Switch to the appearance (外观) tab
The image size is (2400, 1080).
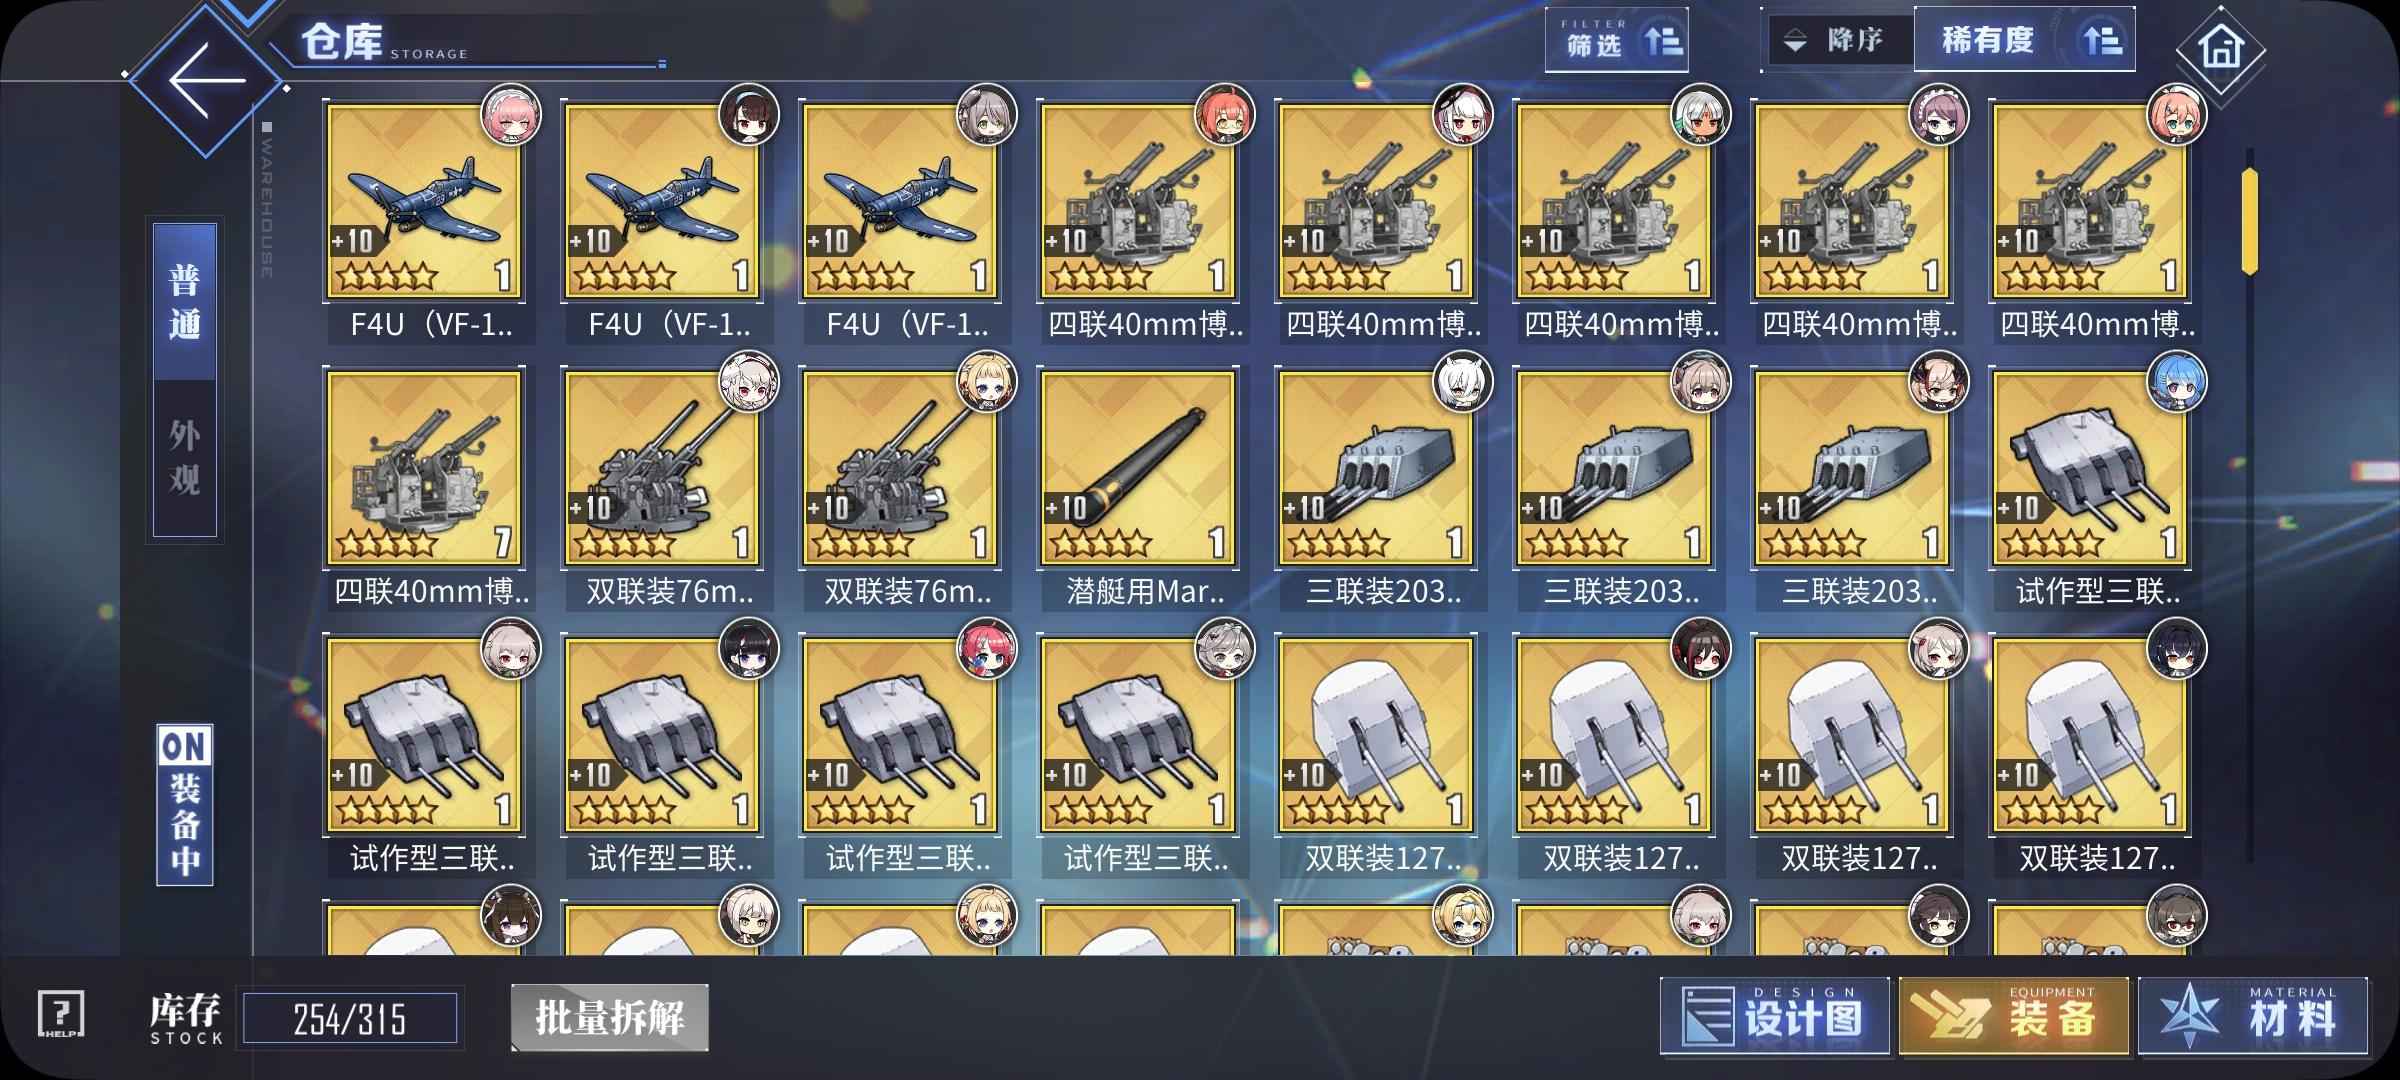[185, 458]
